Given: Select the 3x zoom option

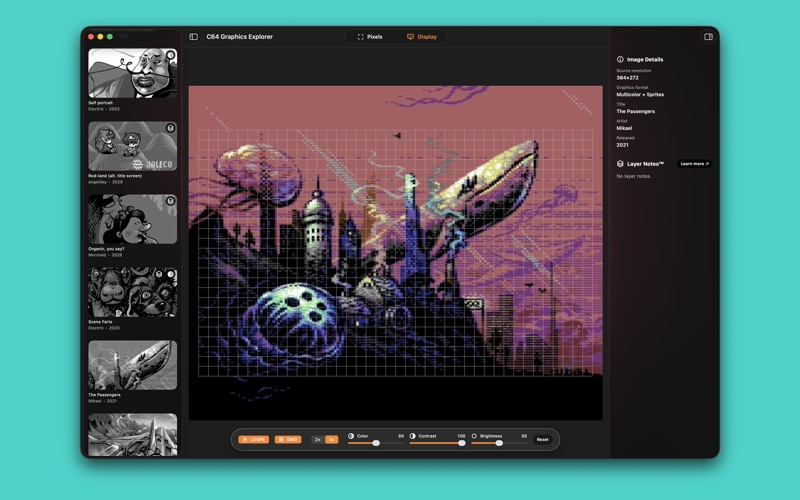Looking at the screenshot, I should [331, 439].
